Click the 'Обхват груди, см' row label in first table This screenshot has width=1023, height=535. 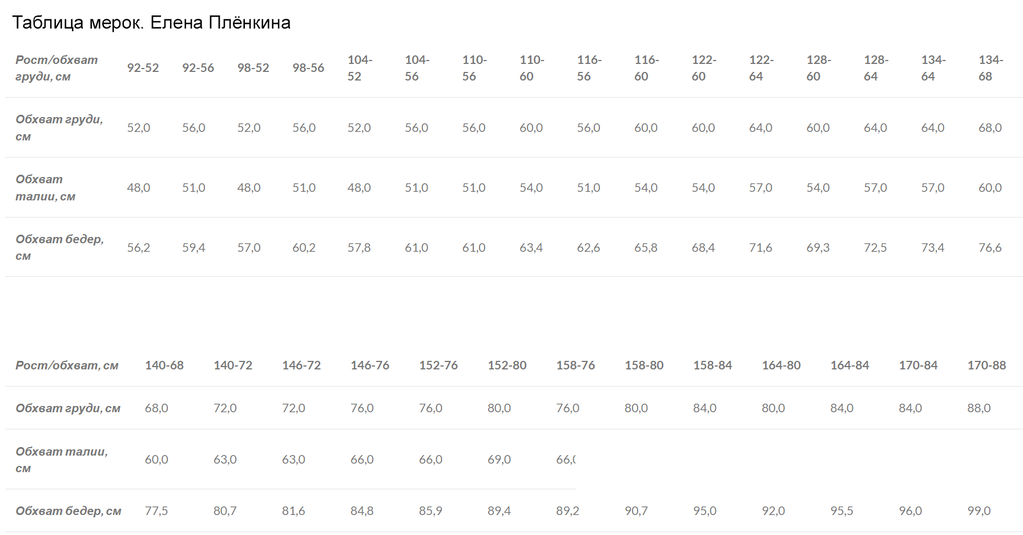coord(59,128)
